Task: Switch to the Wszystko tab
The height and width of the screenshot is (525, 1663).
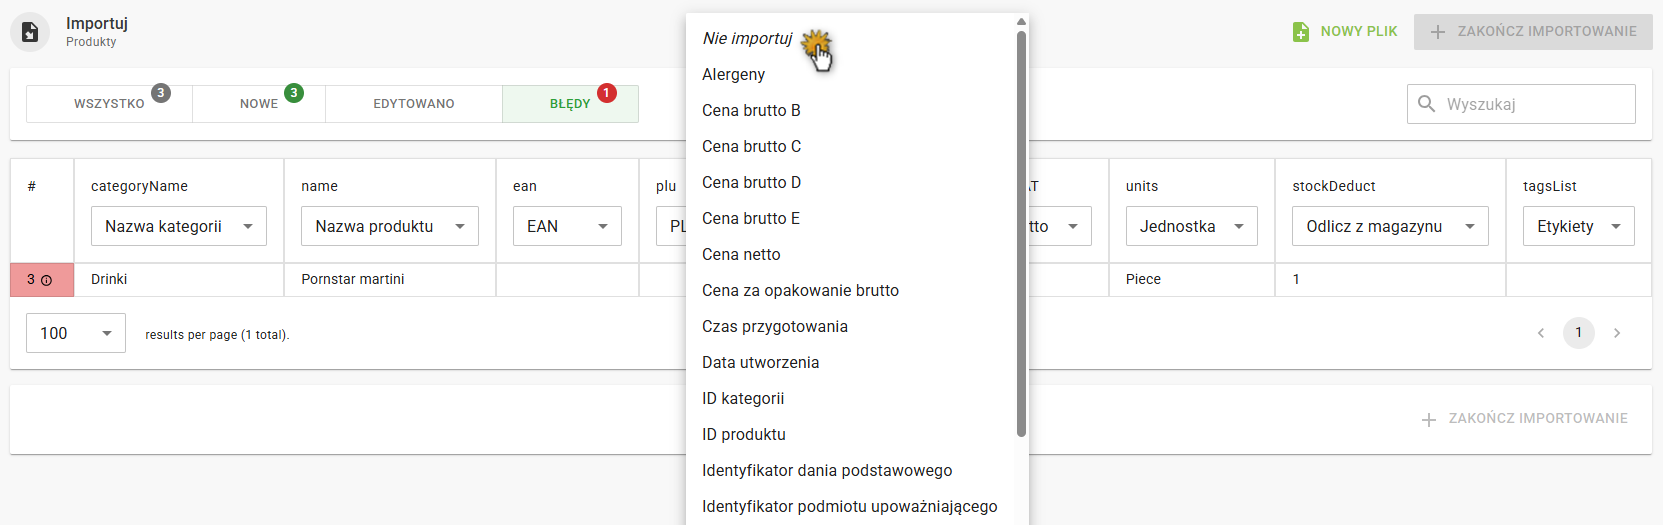Action: click(x=109, y=104)
